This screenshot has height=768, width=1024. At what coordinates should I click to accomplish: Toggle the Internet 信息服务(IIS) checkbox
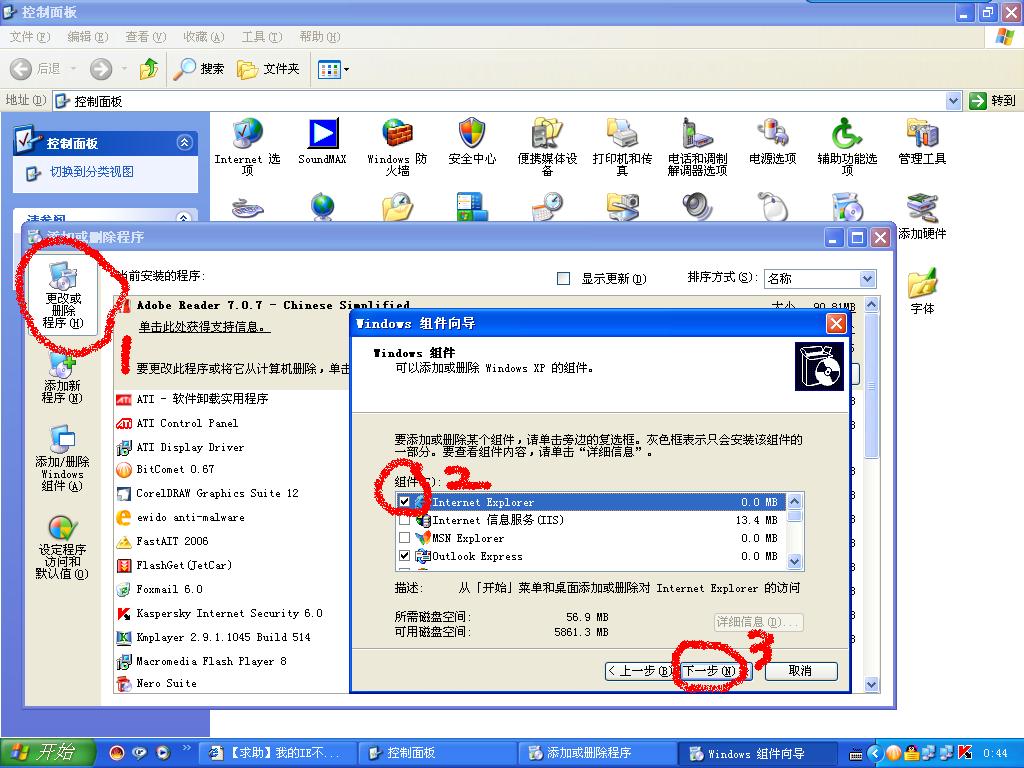[404, 520]
